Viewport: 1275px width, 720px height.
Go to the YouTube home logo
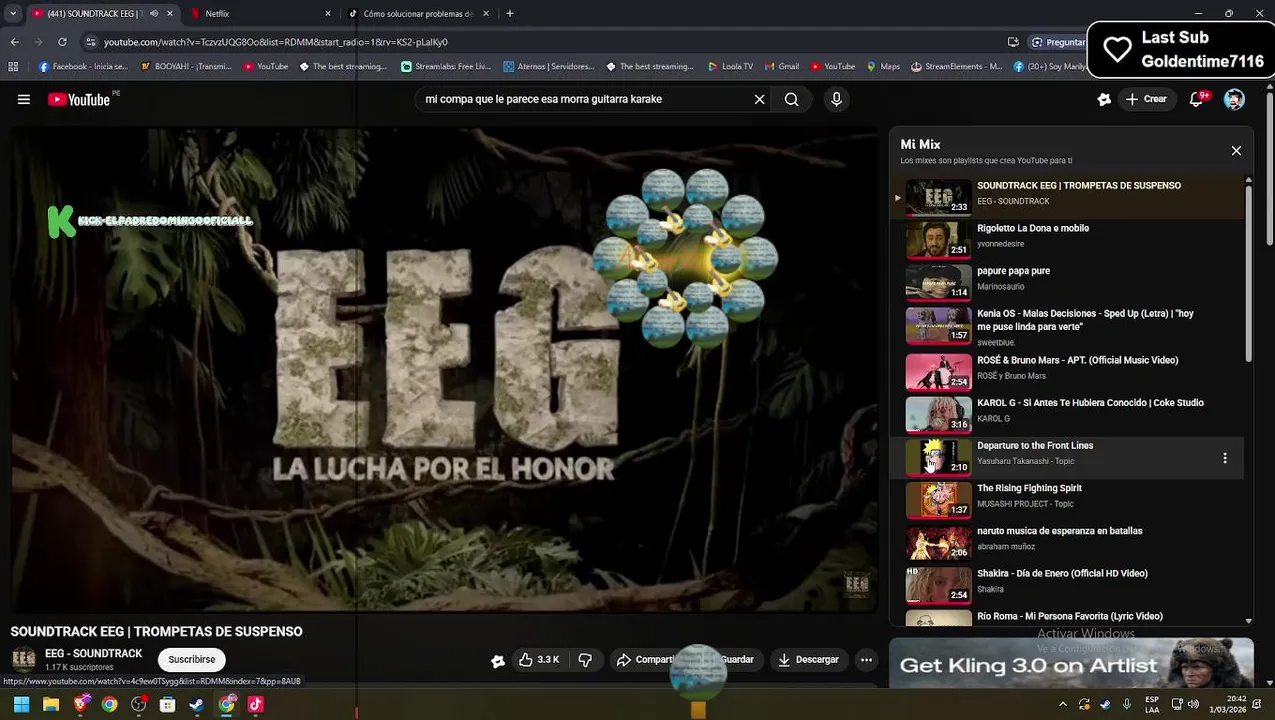(x=79, y=99)
